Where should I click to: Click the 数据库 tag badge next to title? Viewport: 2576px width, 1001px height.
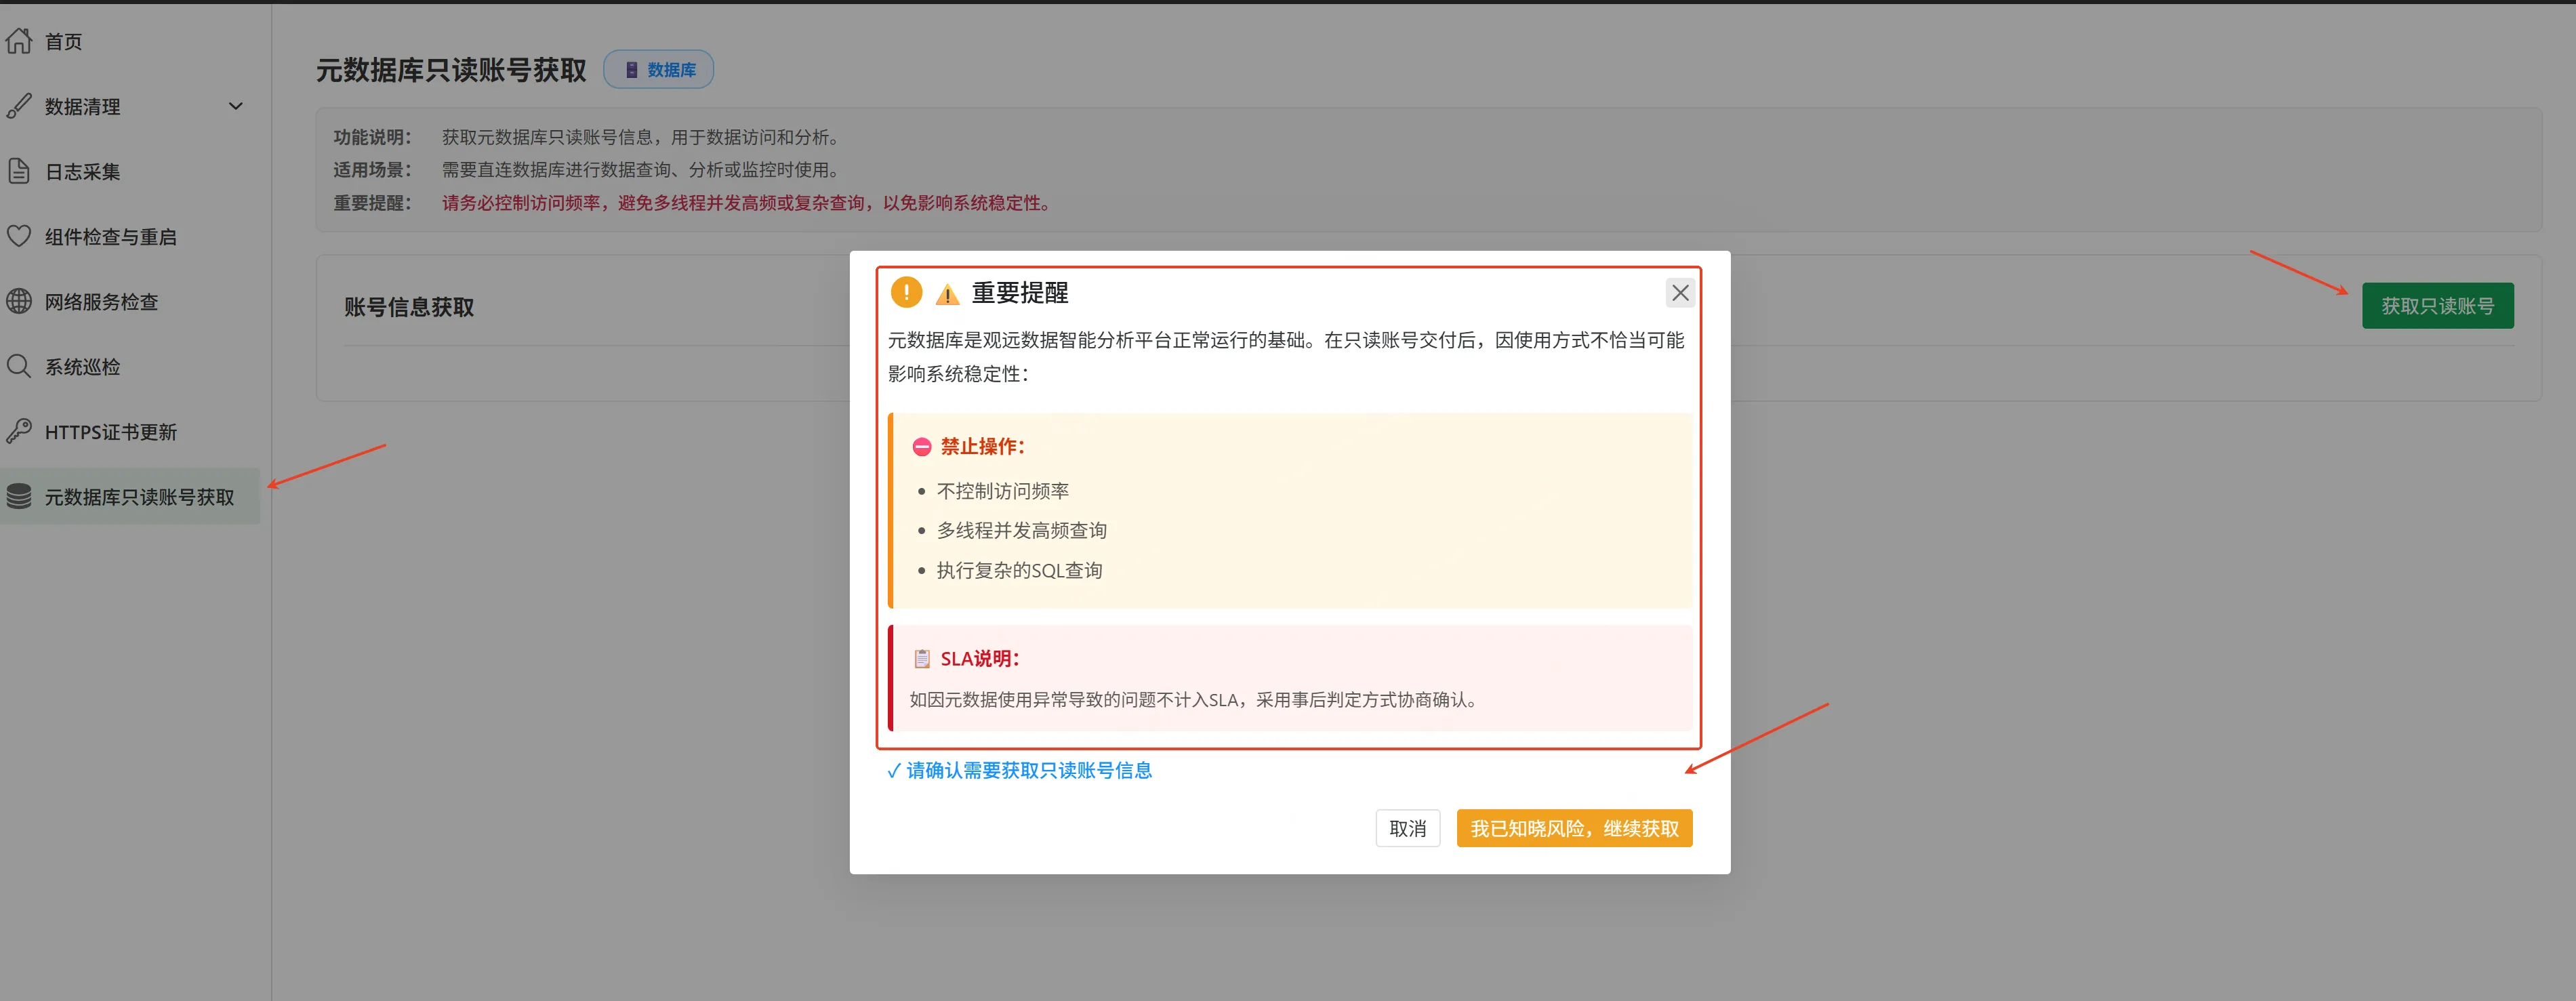tap(659, 70)
